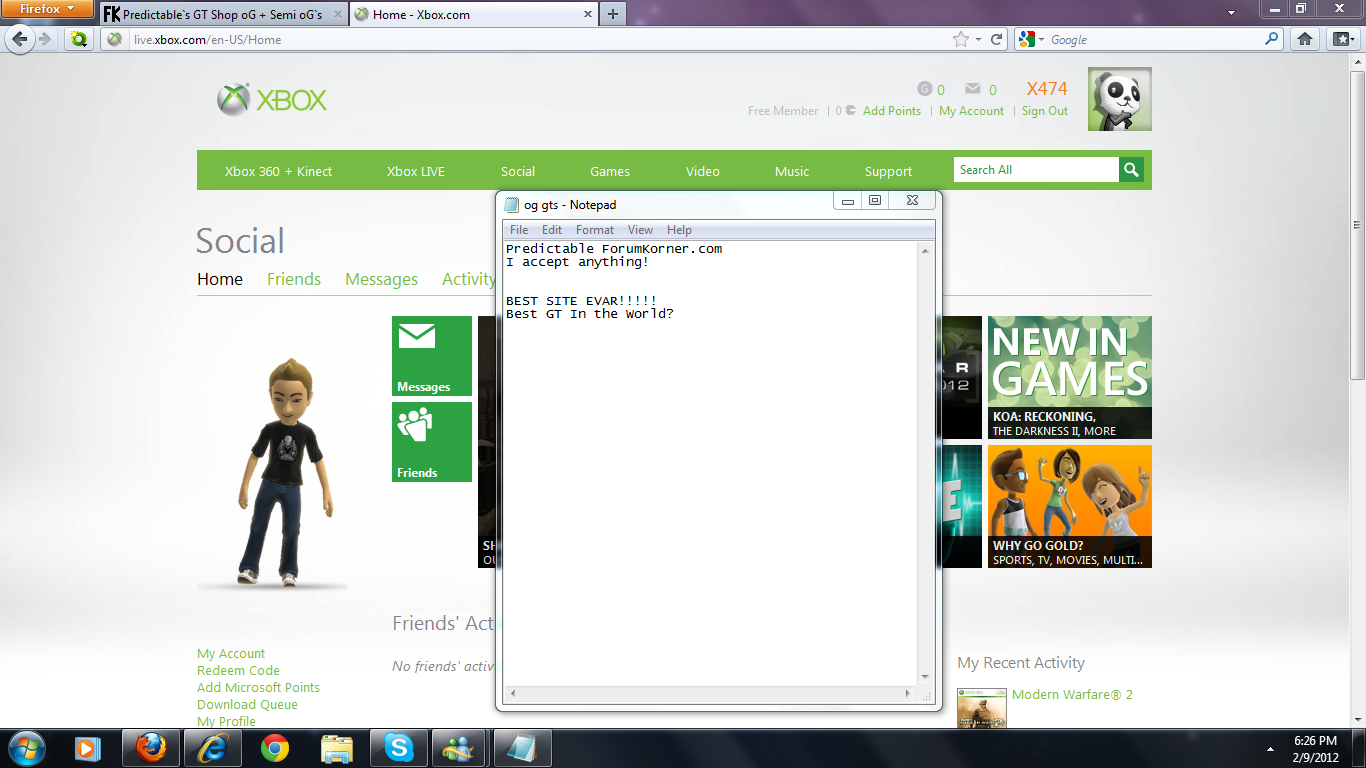Image resolution: width=1366 pixels, height=768 pixels.
Task: Open Video in the green navigation bar
Action: (703, 171)
